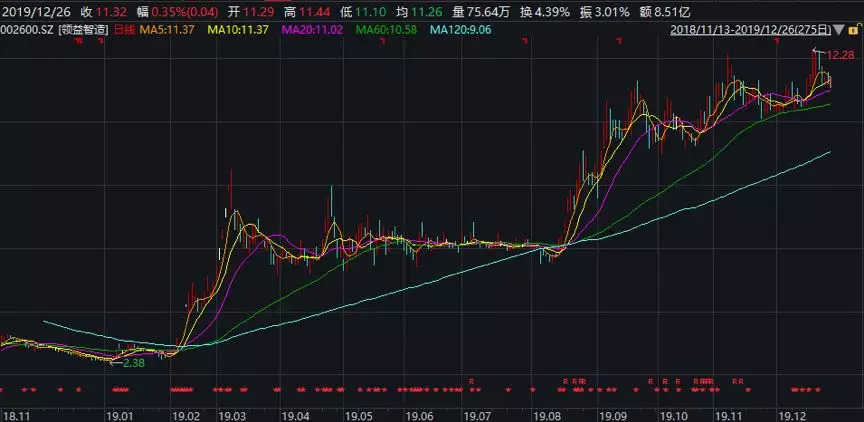The image size is (864, 422).
Task: Click the isolated star marker in mid-July 2019
Action: pos(508,389)
